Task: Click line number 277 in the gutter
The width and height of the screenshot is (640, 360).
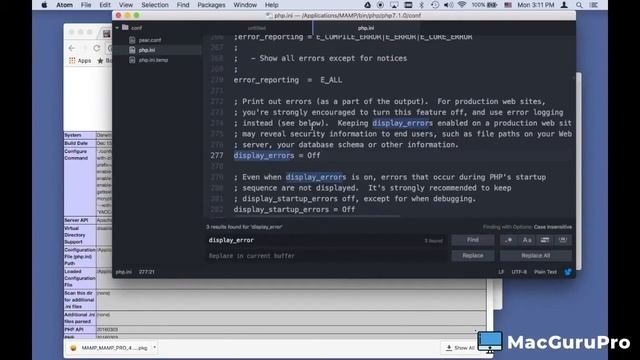Action: pyautogui.click(x=217, y=156)
